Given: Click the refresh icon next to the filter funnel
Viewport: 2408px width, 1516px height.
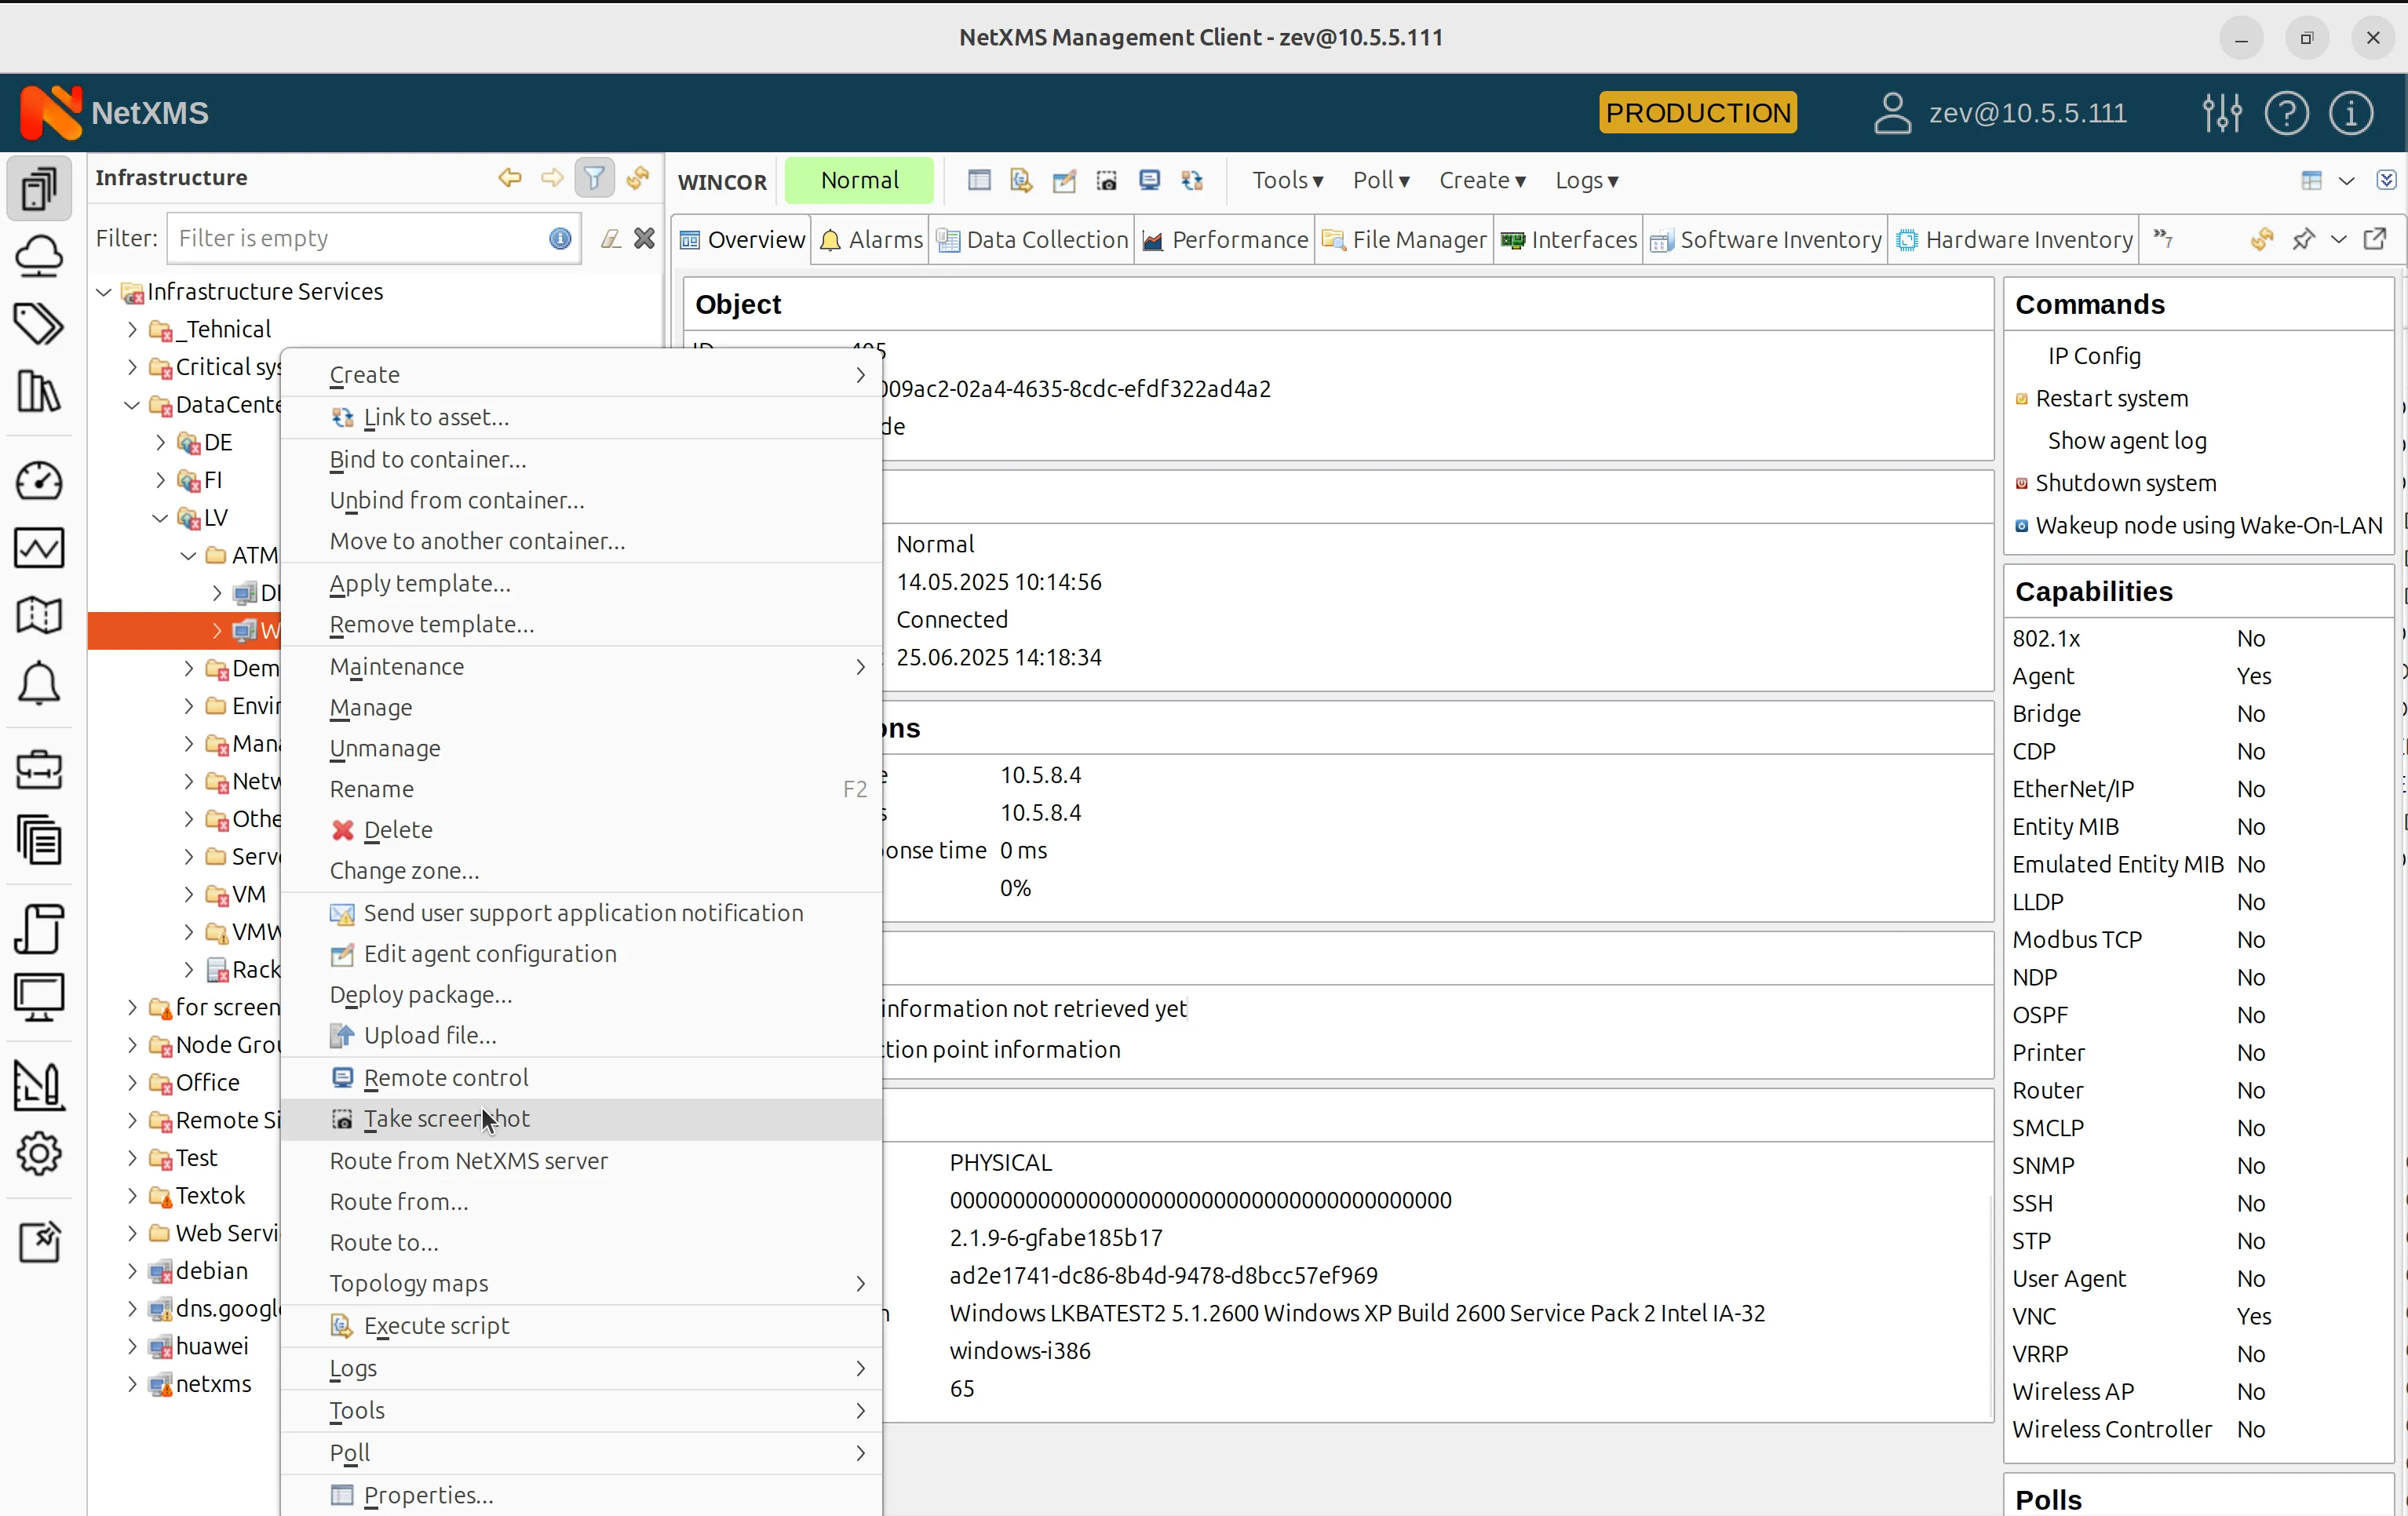Looking at the screenshot, I should (x=638, y=178).
